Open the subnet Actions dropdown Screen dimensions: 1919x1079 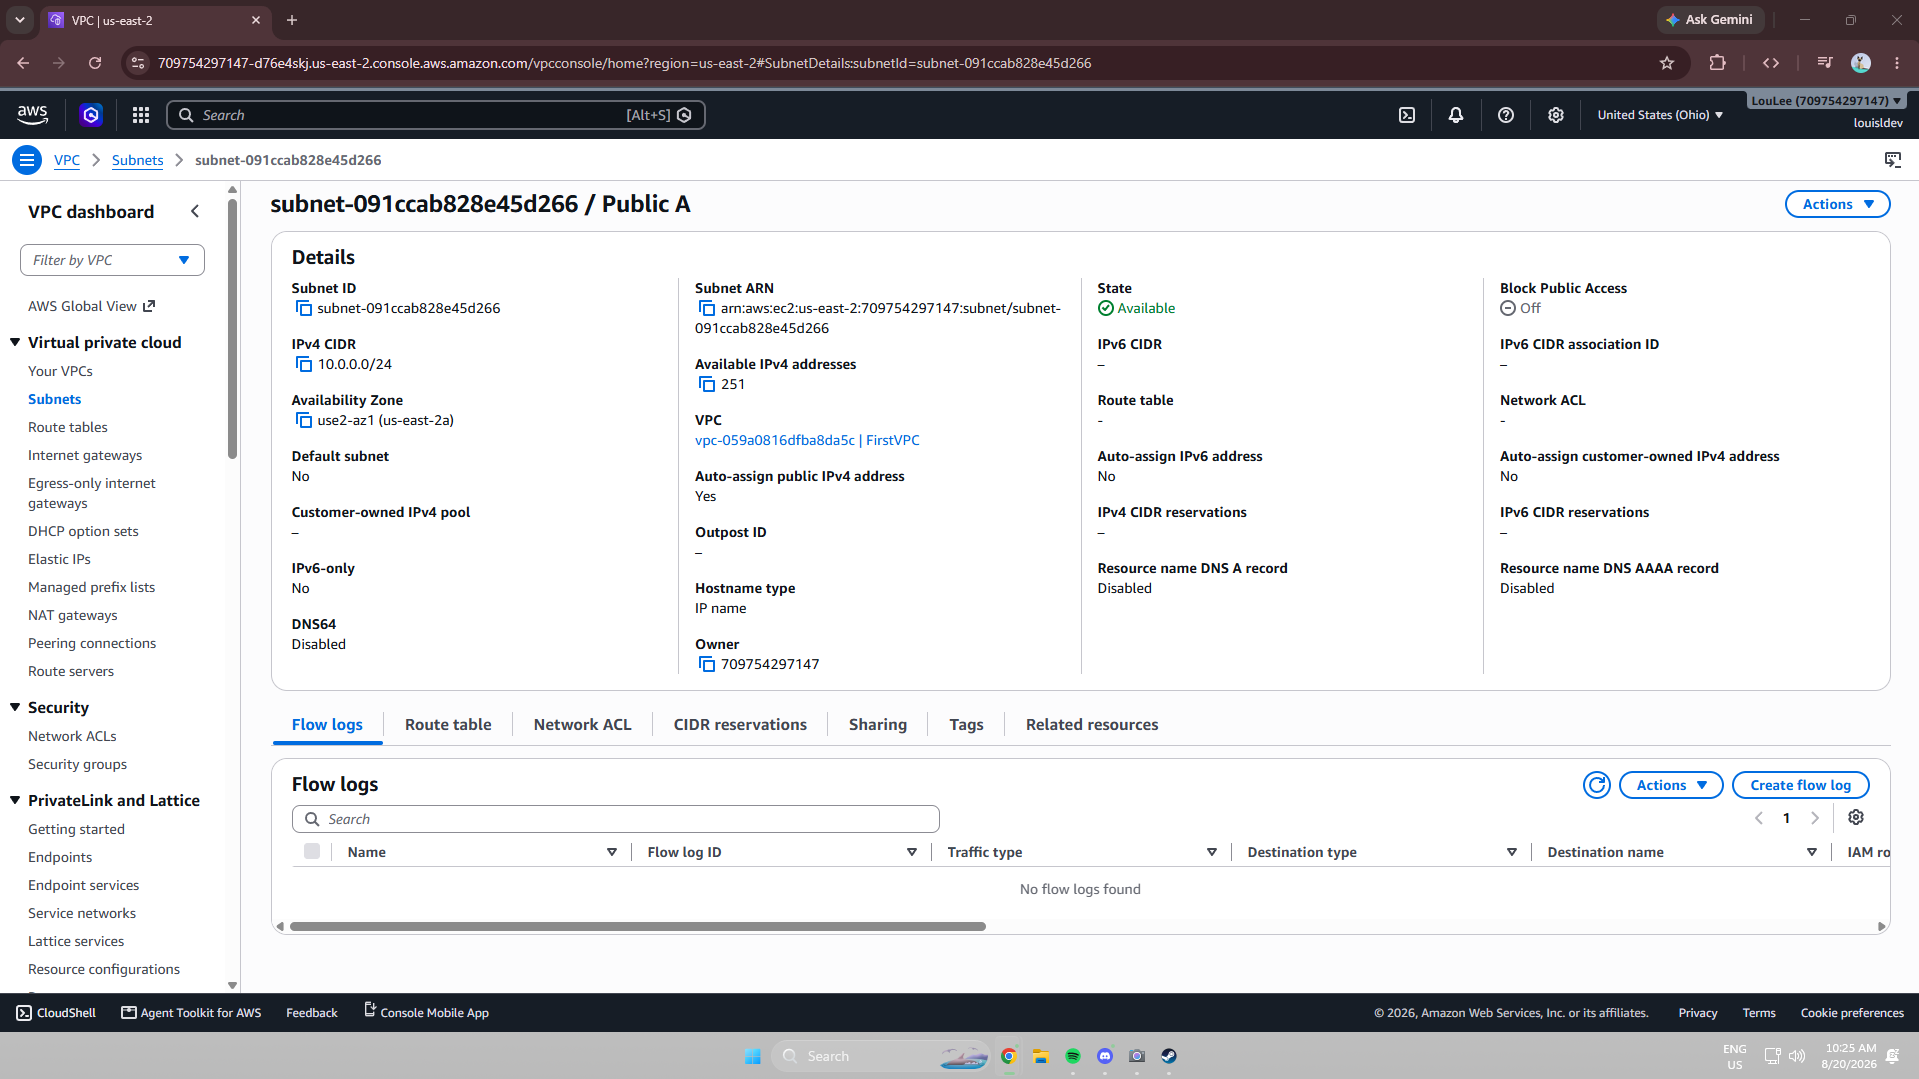[1837, 204]
